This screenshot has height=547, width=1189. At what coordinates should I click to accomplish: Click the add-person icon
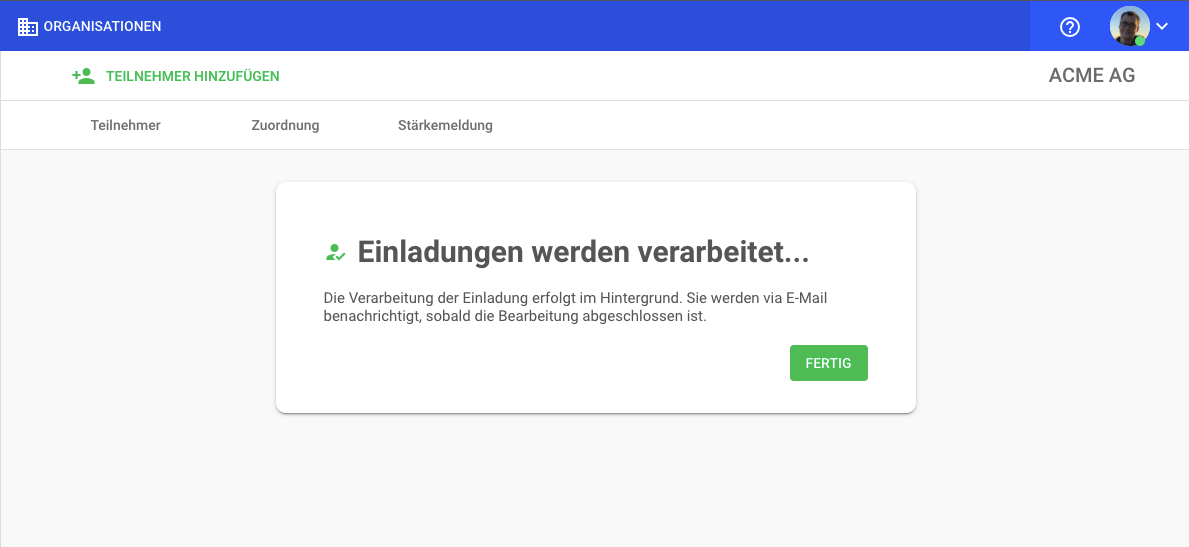(83, 76)
